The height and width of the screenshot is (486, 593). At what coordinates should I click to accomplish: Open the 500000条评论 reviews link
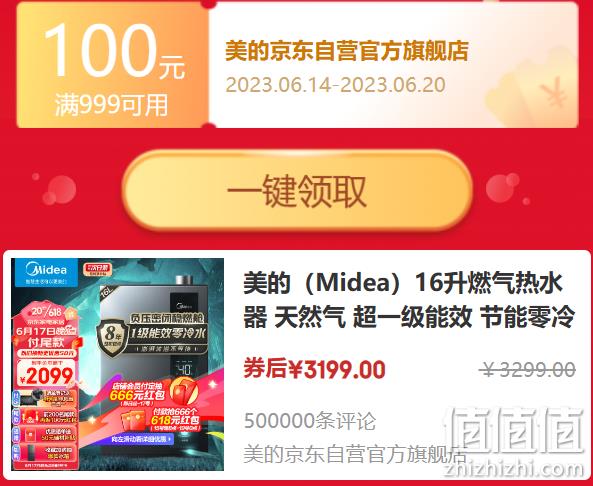tap(310, 421)
